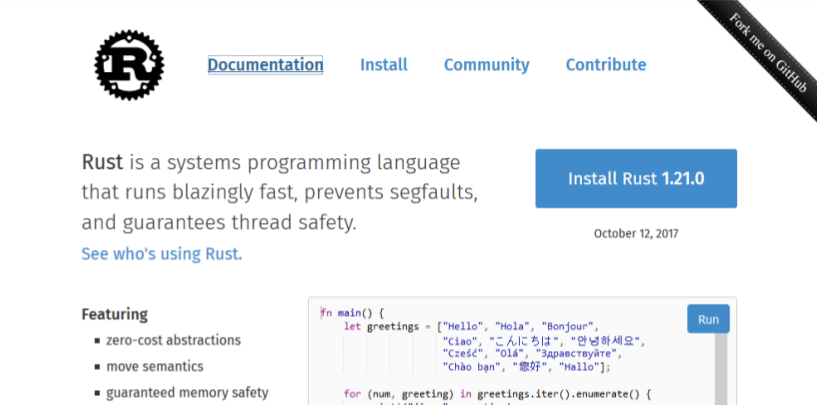This screenshot has height=405, width=817.
Task: Follow the See who's using Rust link
Action: (162, 254)
